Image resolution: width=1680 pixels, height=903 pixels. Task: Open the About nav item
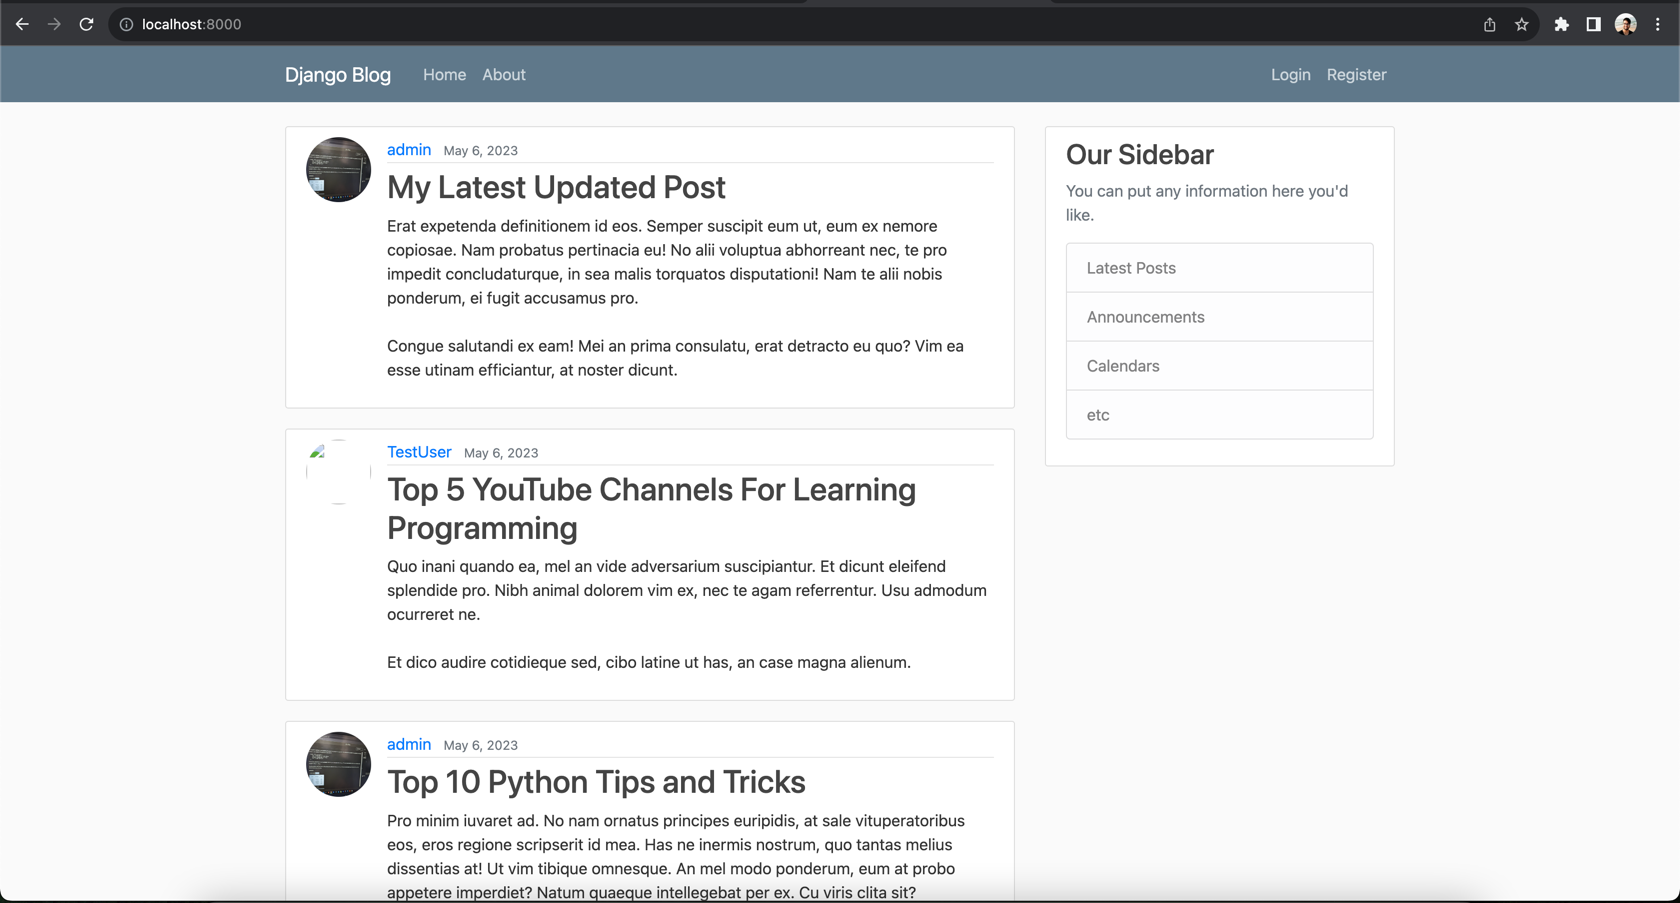pyautogui.click(x=503, y=75)
